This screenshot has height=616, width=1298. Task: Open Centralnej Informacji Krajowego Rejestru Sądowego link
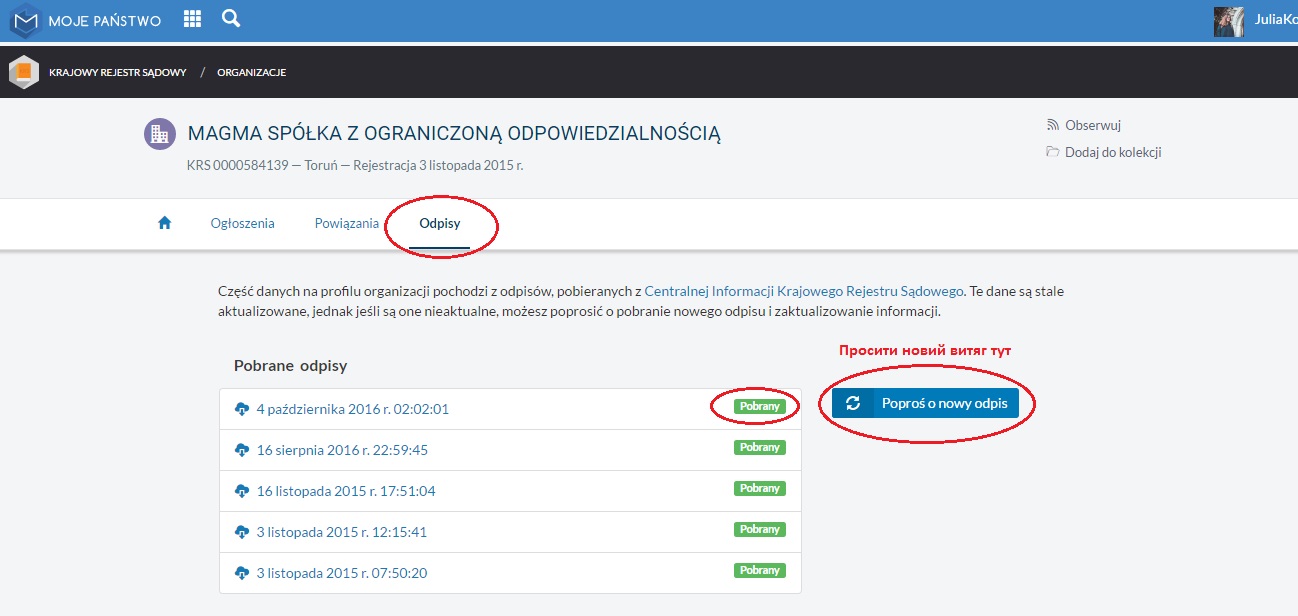803,291
